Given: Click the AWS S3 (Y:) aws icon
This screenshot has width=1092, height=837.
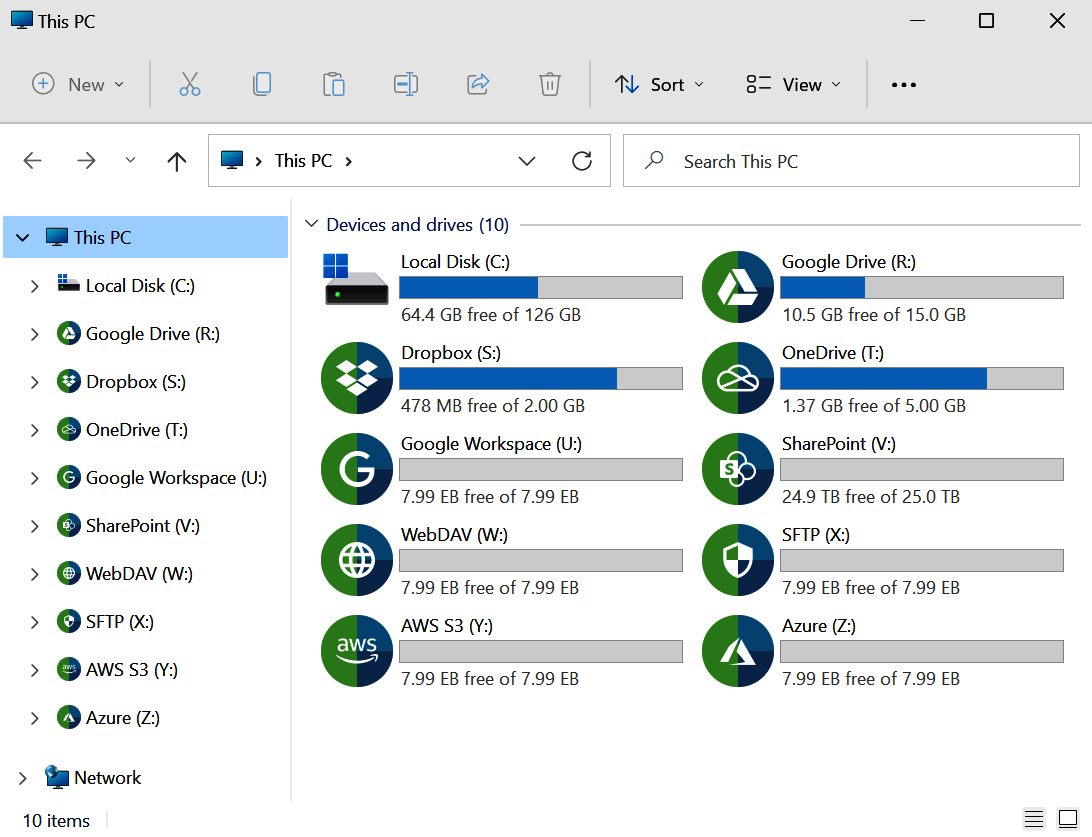Looking at the screenshot, I should (x=357, y=651).
